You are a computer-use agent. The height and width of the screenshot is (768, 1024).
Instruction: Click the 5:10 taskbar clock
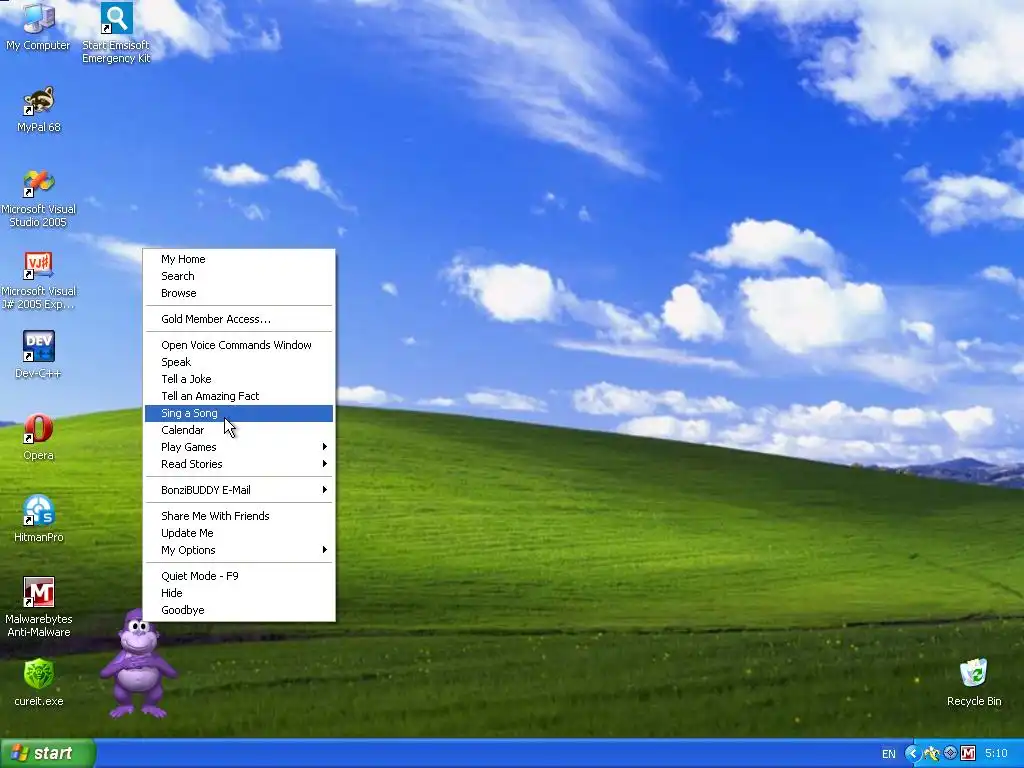click(996, 754)
